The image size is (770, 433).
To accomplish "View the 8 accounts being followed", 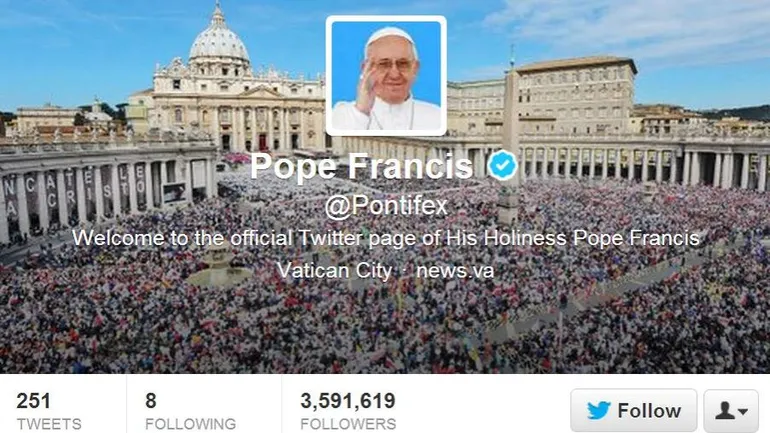I will tap(151, 401).
